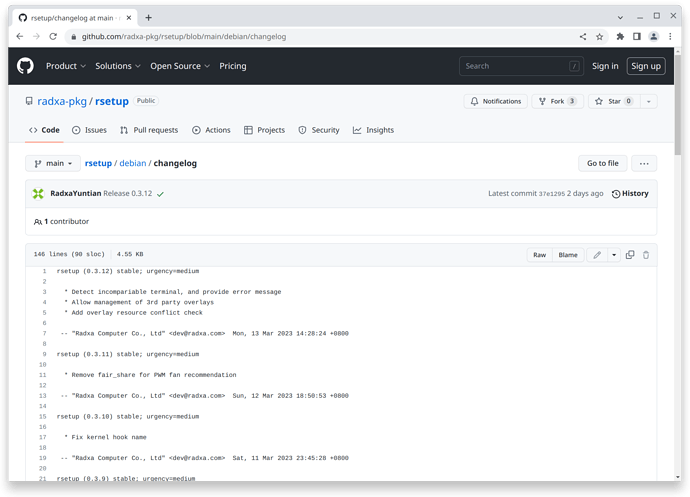View the file Raw

coord(540,255)
